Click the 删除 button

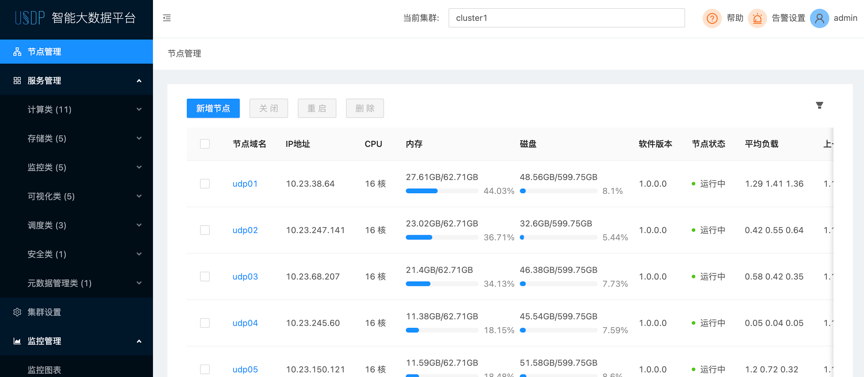pyautogui.click(x=365, y=109)
